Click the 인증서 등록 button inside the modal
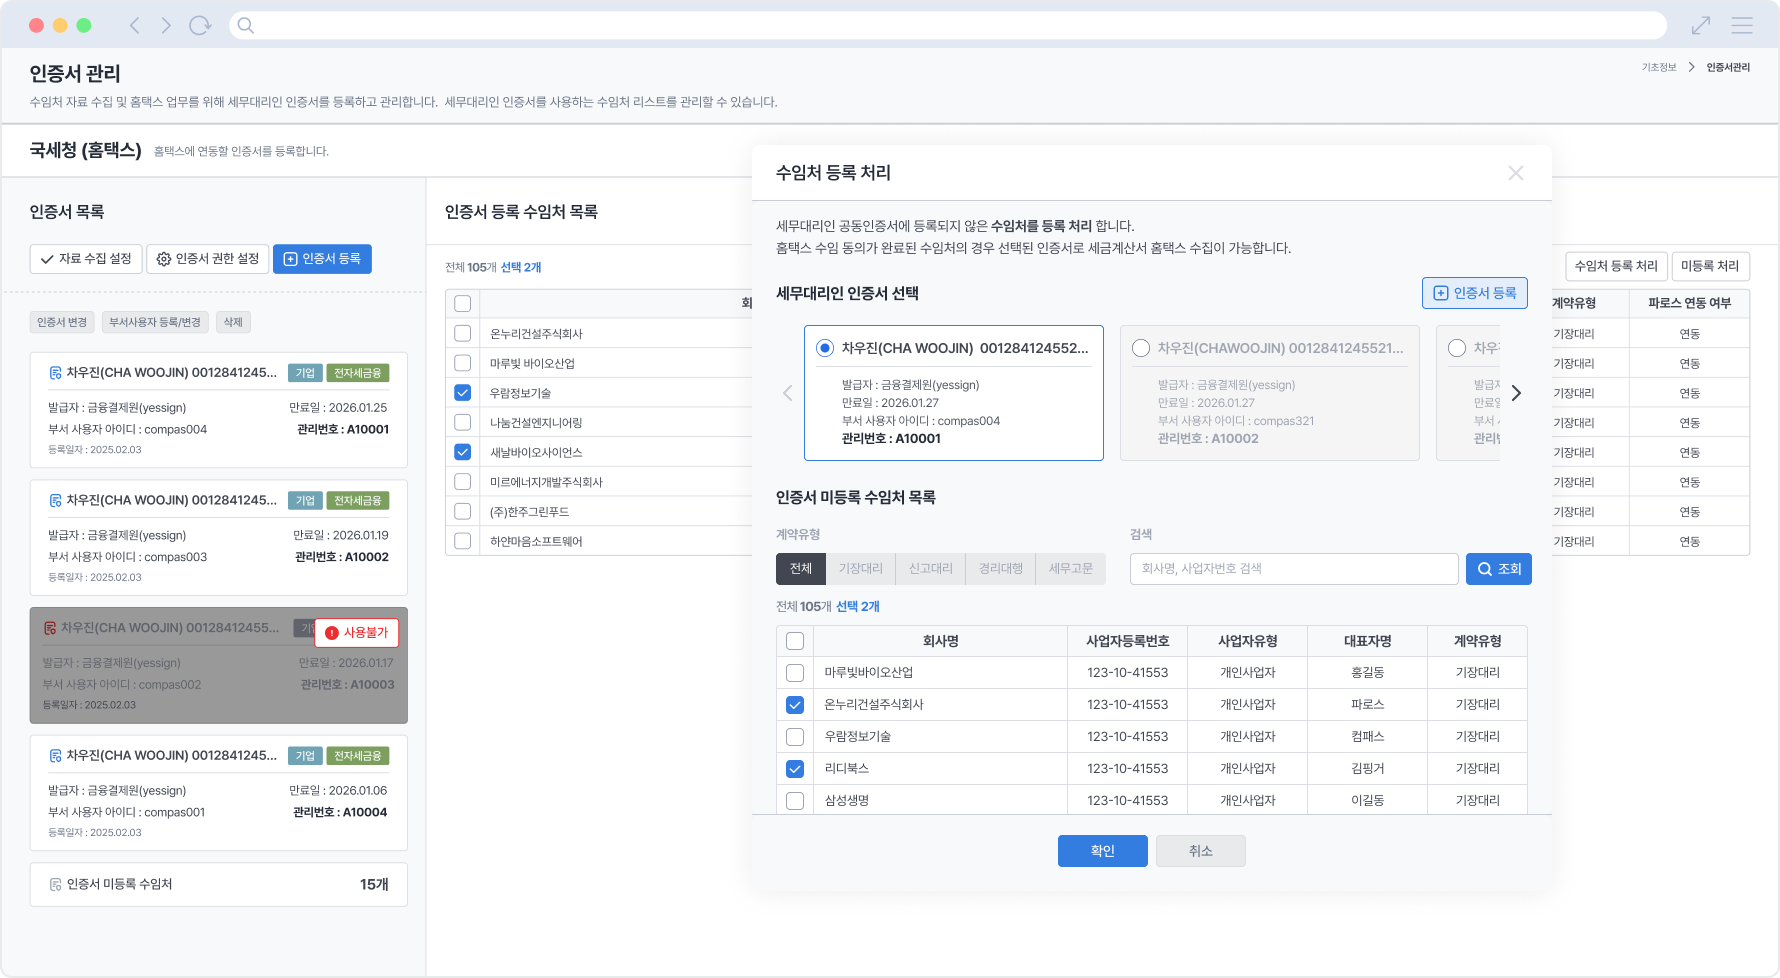 (1474, 292)
